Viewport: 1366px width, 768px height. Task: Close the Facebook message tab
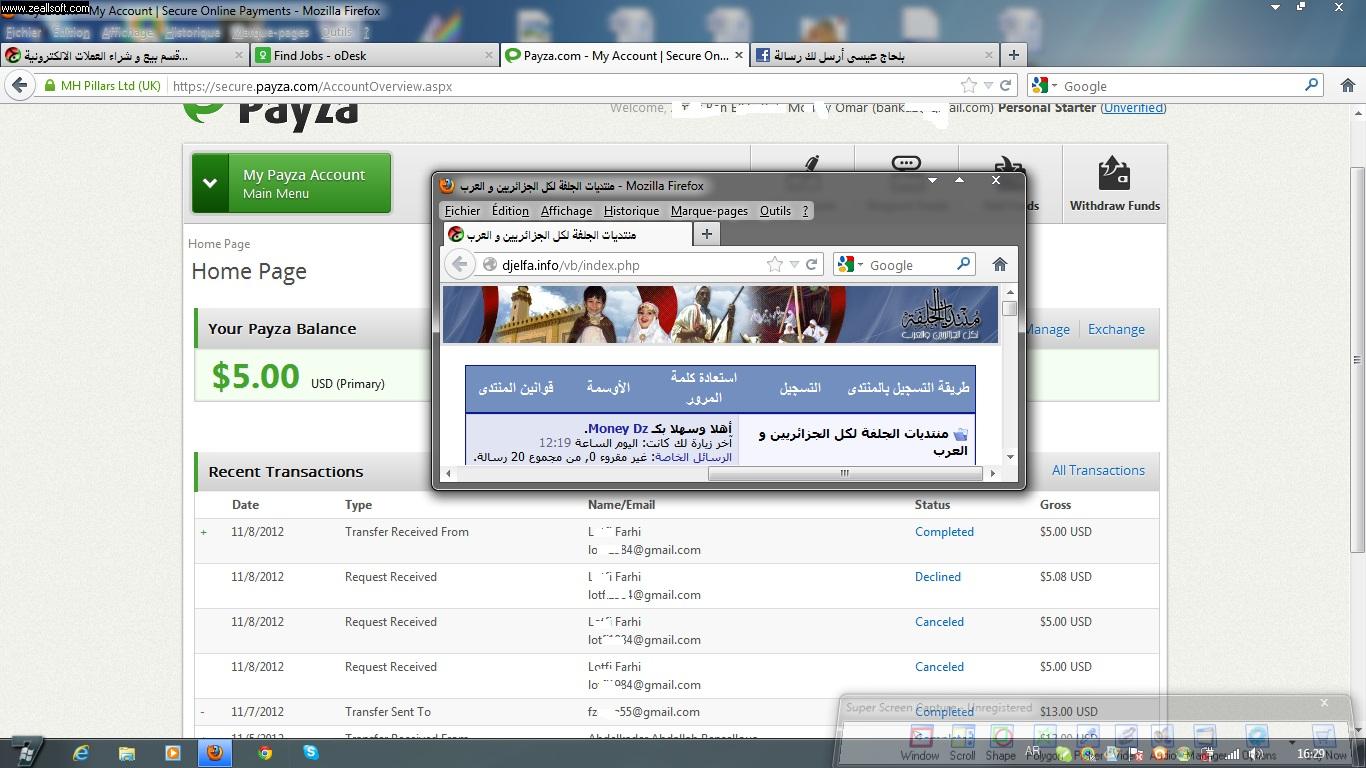[x=988, y=55]
